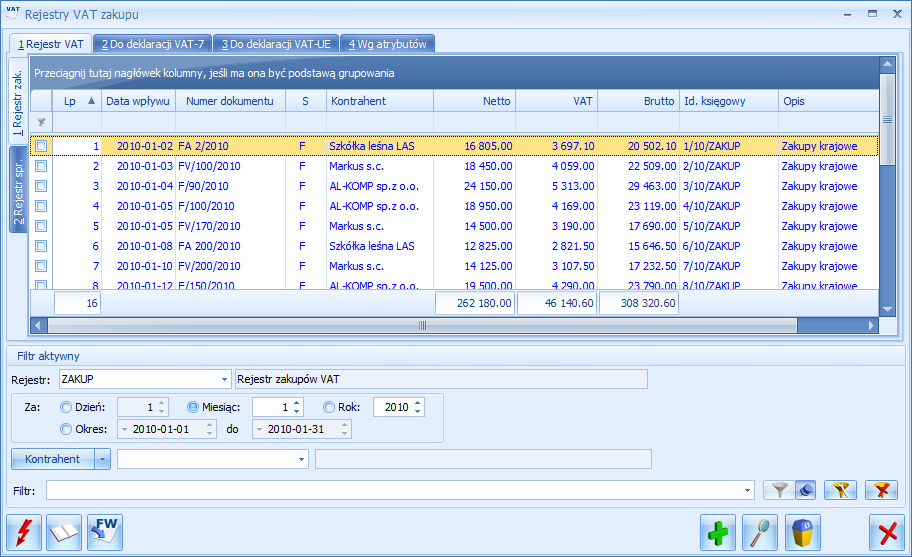Increase the Dzień spinner value
The height and width of the screenshot is (557, 912).
tap(162, 403)
